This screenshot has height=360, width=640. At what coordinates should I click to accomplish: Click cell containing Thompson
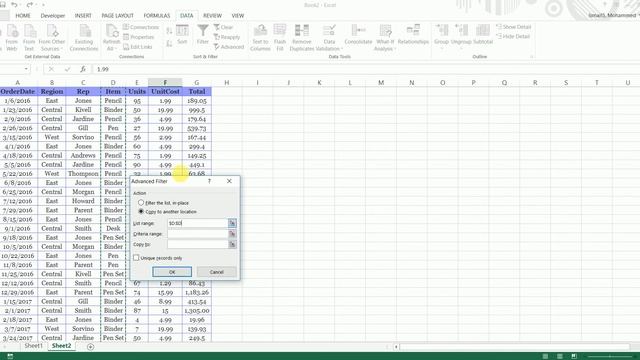click(83, 173)
